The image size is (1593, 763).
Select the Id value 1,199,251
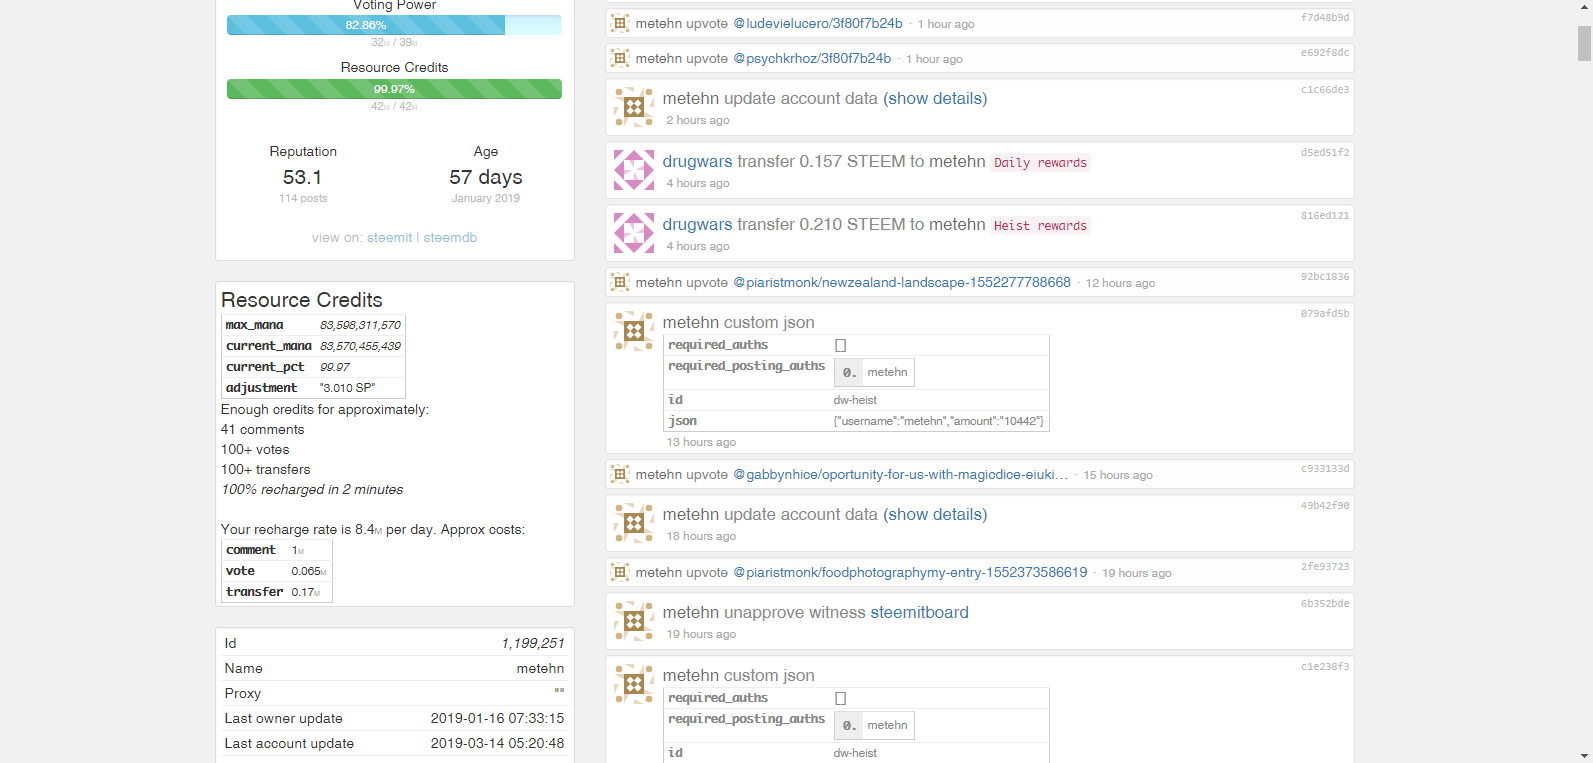pyautogui.click(x=533, y=643)
